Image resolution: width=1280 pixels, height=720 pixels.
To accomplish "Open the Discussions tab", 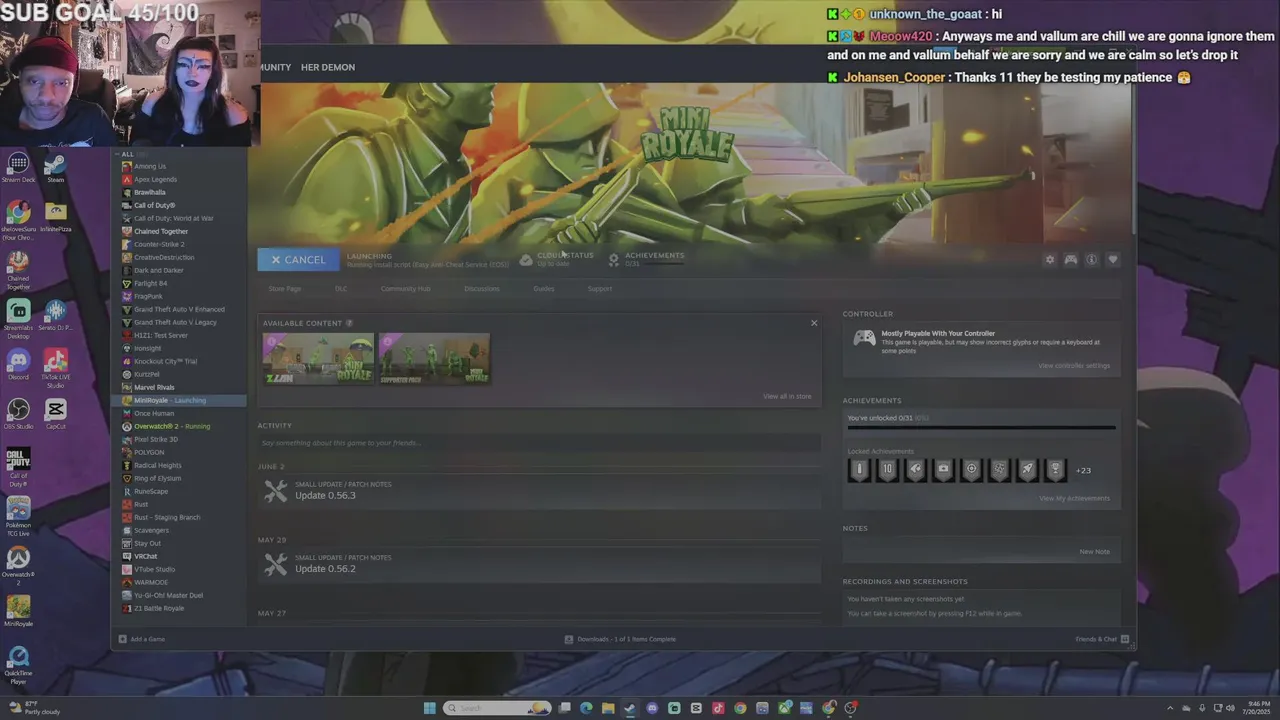I will pyautogui.click(x=482, y=289).
